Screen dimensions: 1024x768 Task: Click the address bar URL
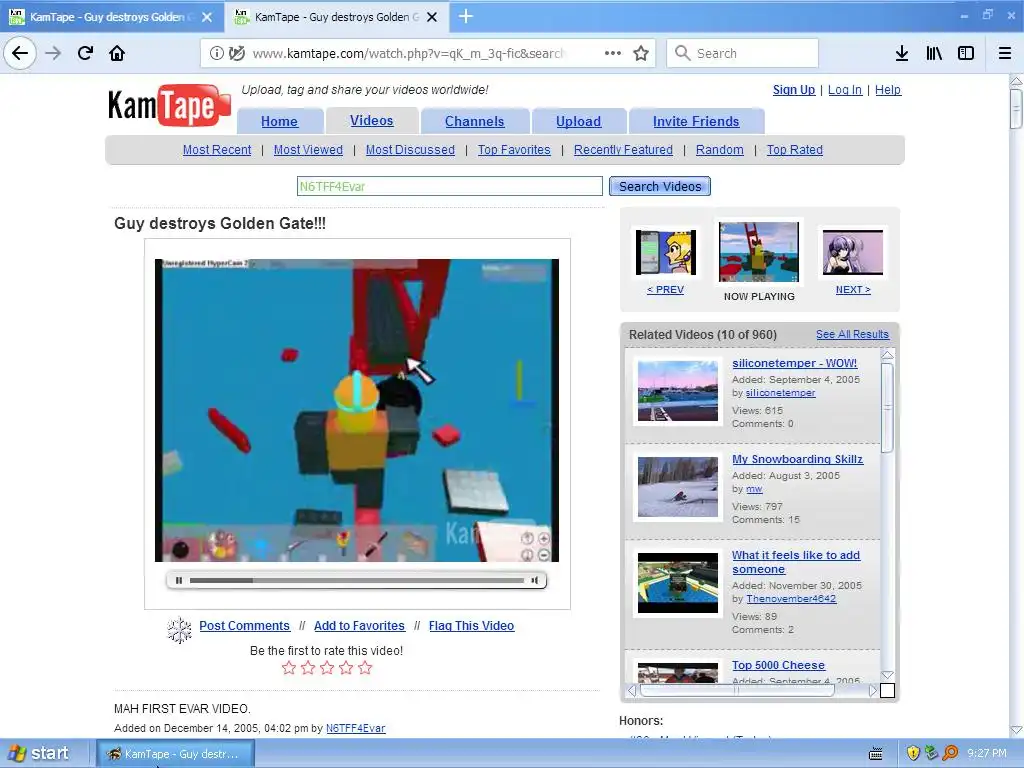408,54
